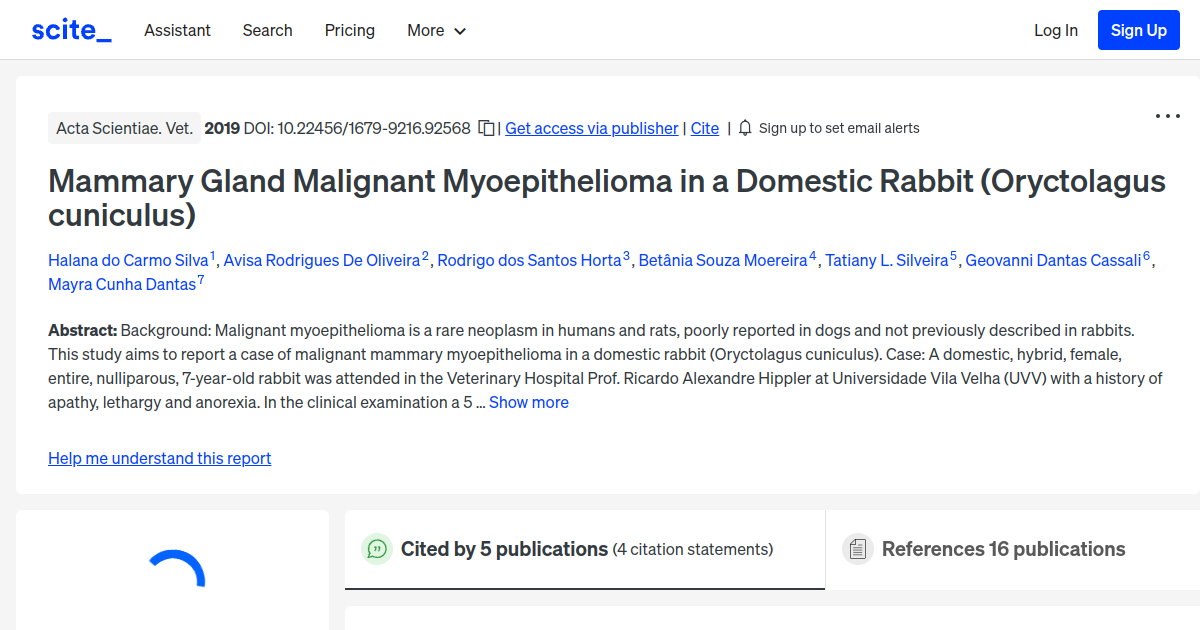Expand the truncated abstract with Show more
Viewport: 1200px width, 630px height.
tap(529, 402)
